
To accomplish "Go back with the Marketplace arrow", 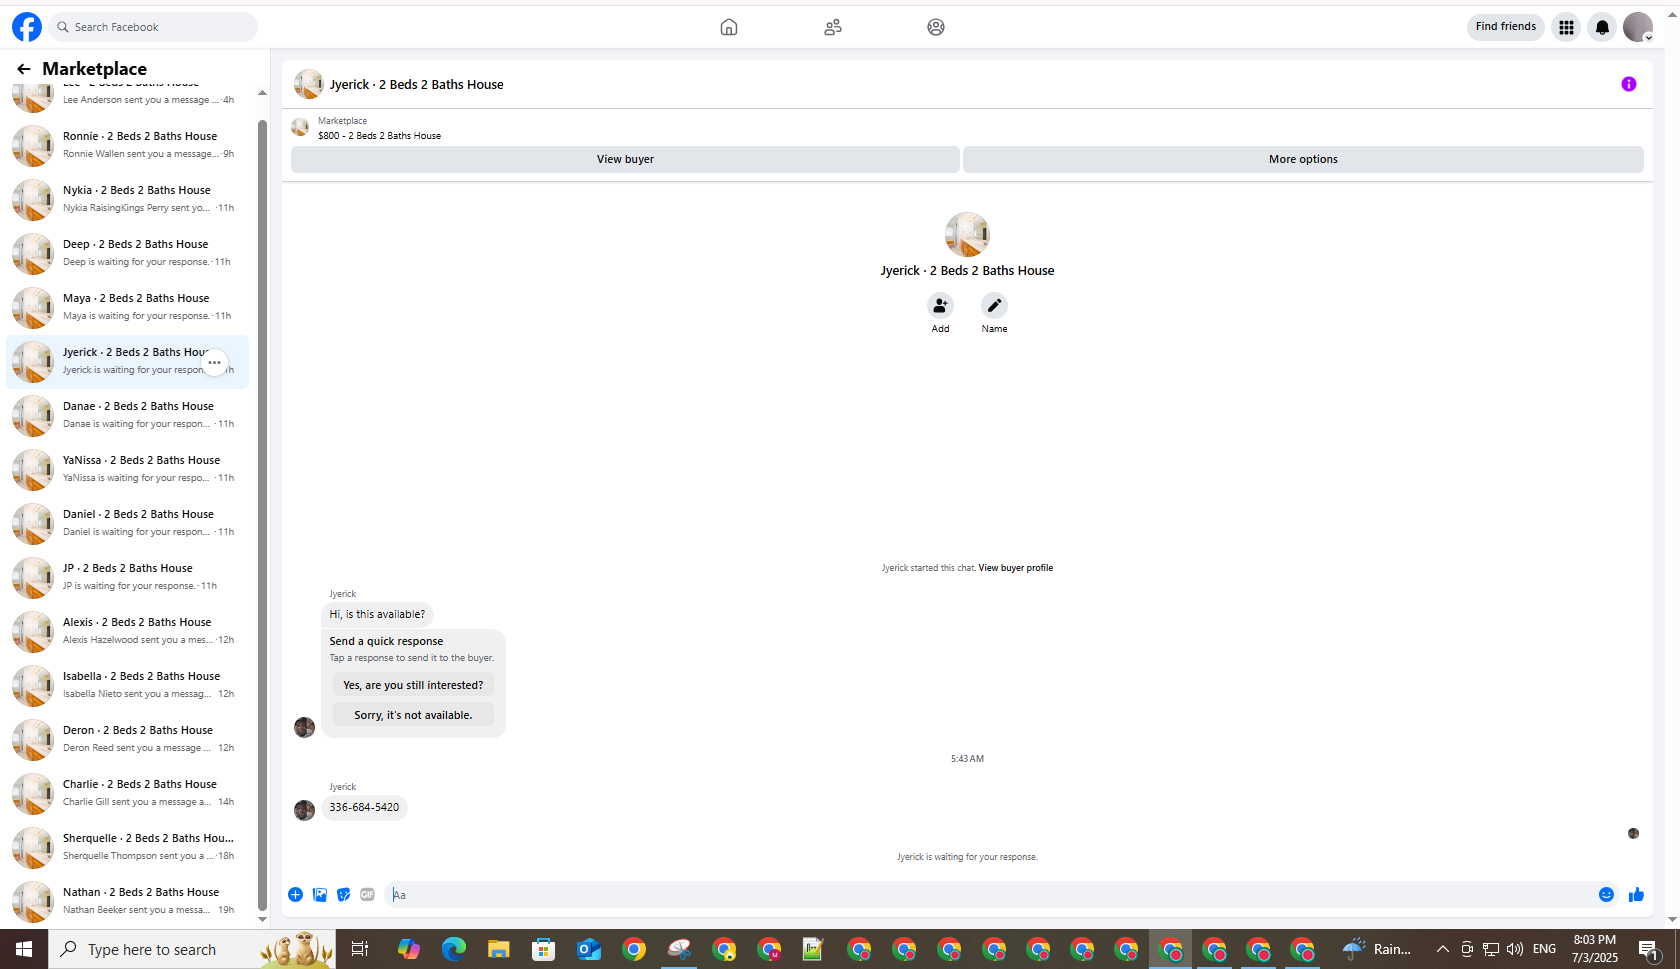I will click(x=24, y=69).
